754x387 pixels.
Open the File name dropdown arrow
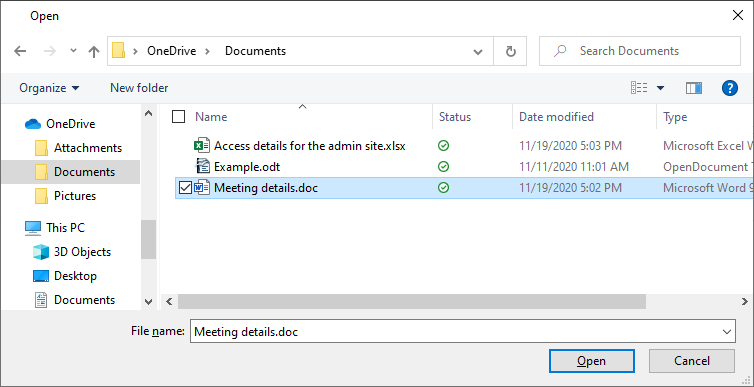727,332
